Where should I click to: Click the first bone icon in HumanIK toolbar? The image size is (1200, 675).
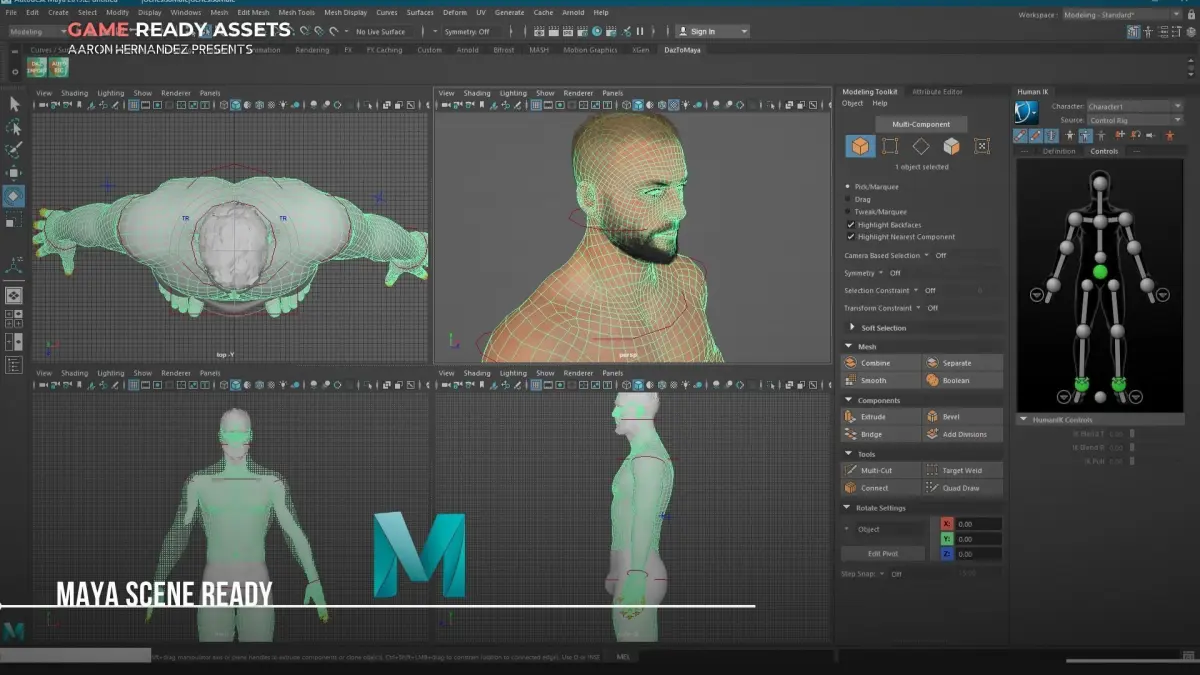[1021, 135]
